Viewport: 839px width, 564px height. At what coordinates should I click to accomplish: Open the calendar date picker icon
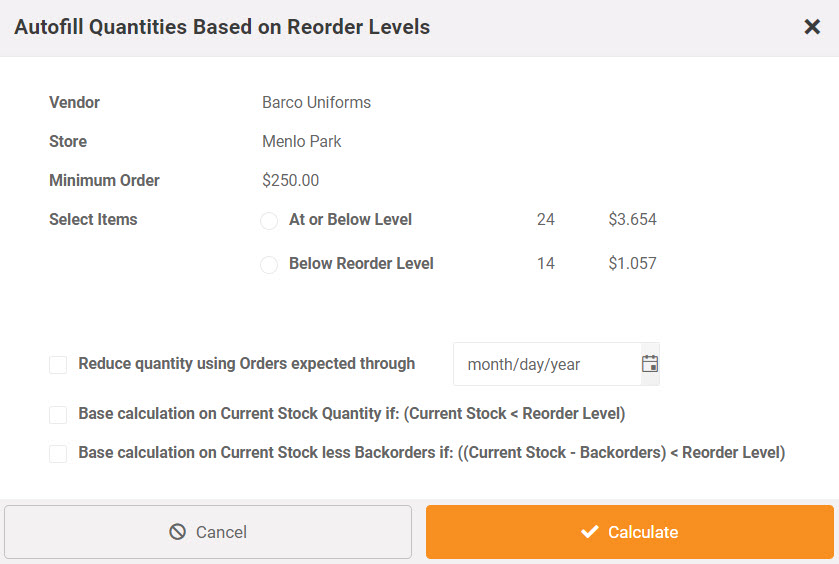pos(650,364)
